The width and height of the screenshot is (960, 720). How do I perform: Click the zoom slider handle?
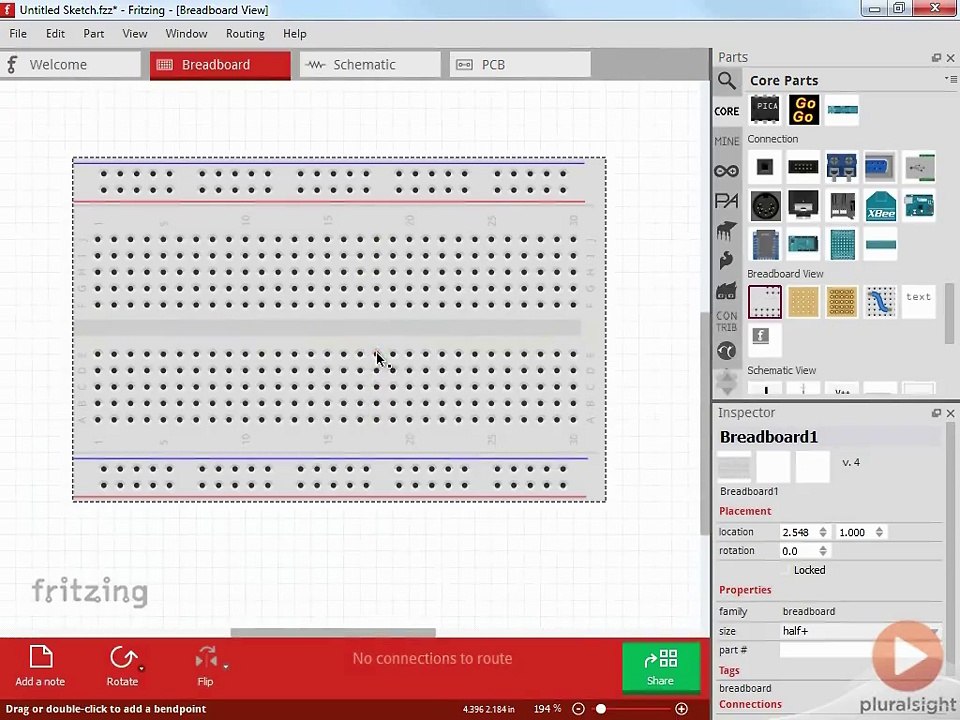[x=601, y=709]
